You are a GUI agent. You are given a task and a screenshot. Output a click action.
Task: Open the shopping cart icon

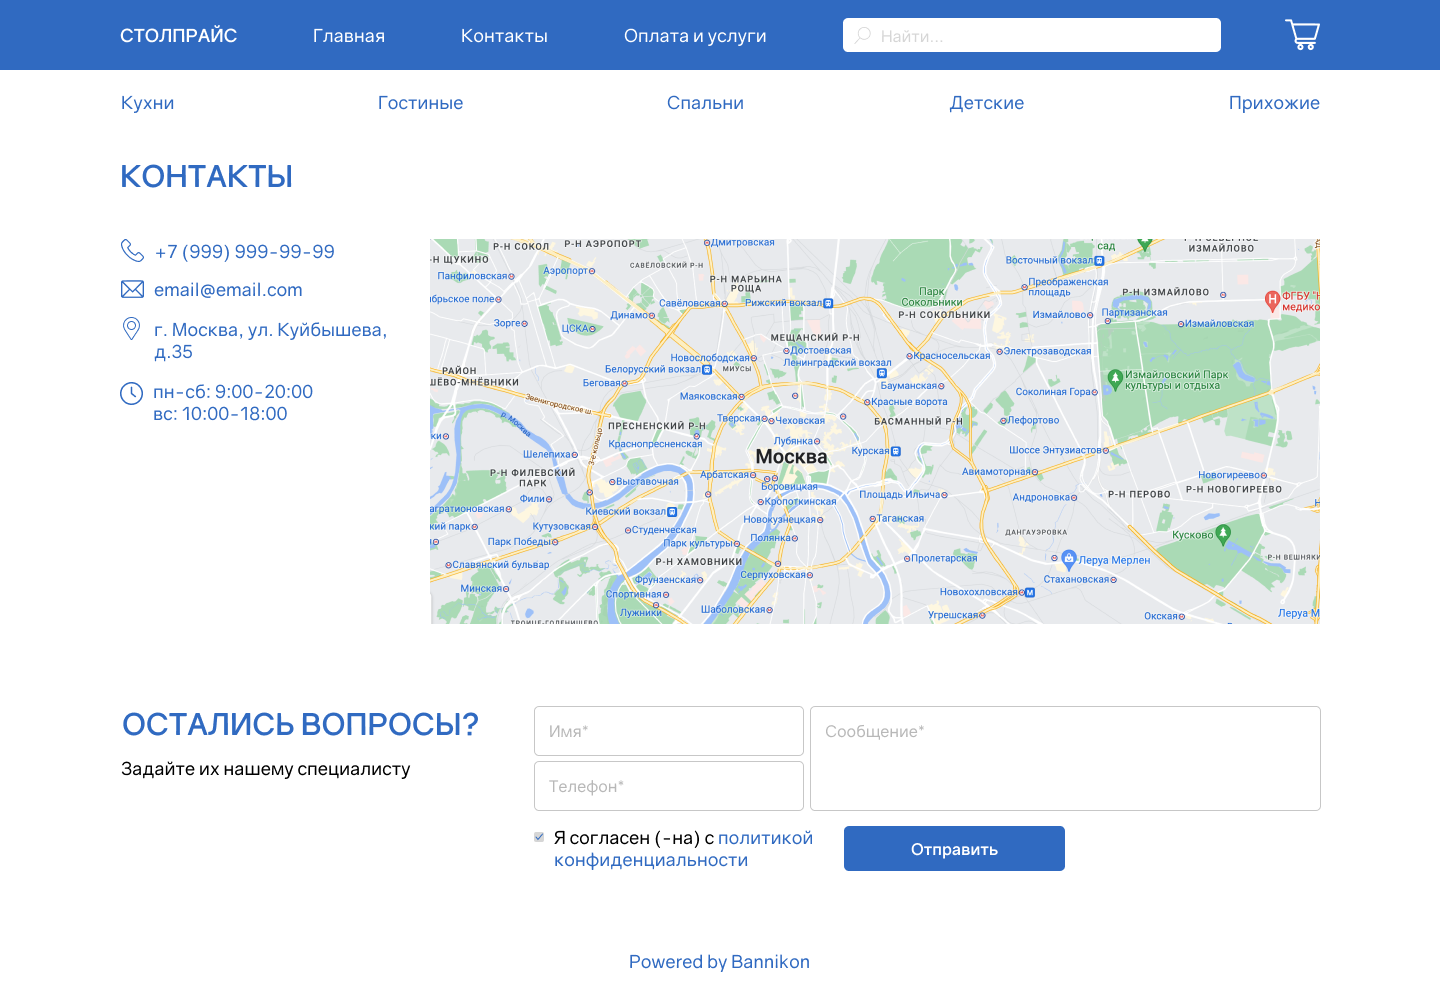click(x=1302, y=35)
